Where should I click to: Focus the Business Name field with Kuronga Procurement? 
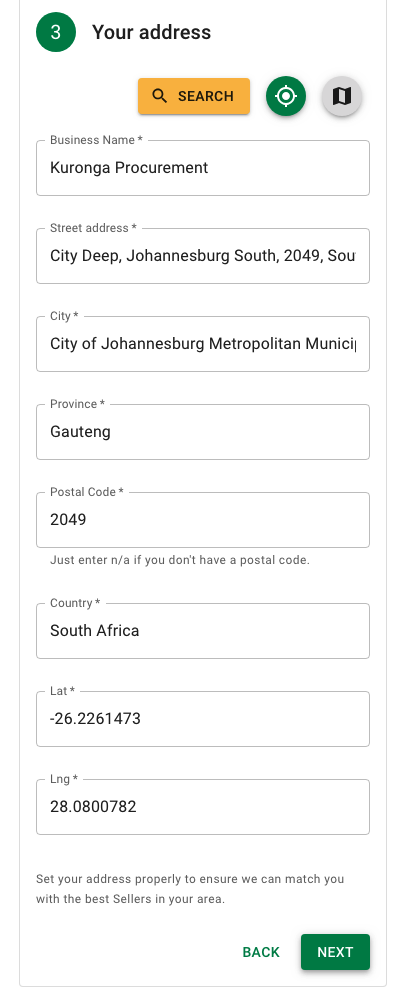pos(203,168)
